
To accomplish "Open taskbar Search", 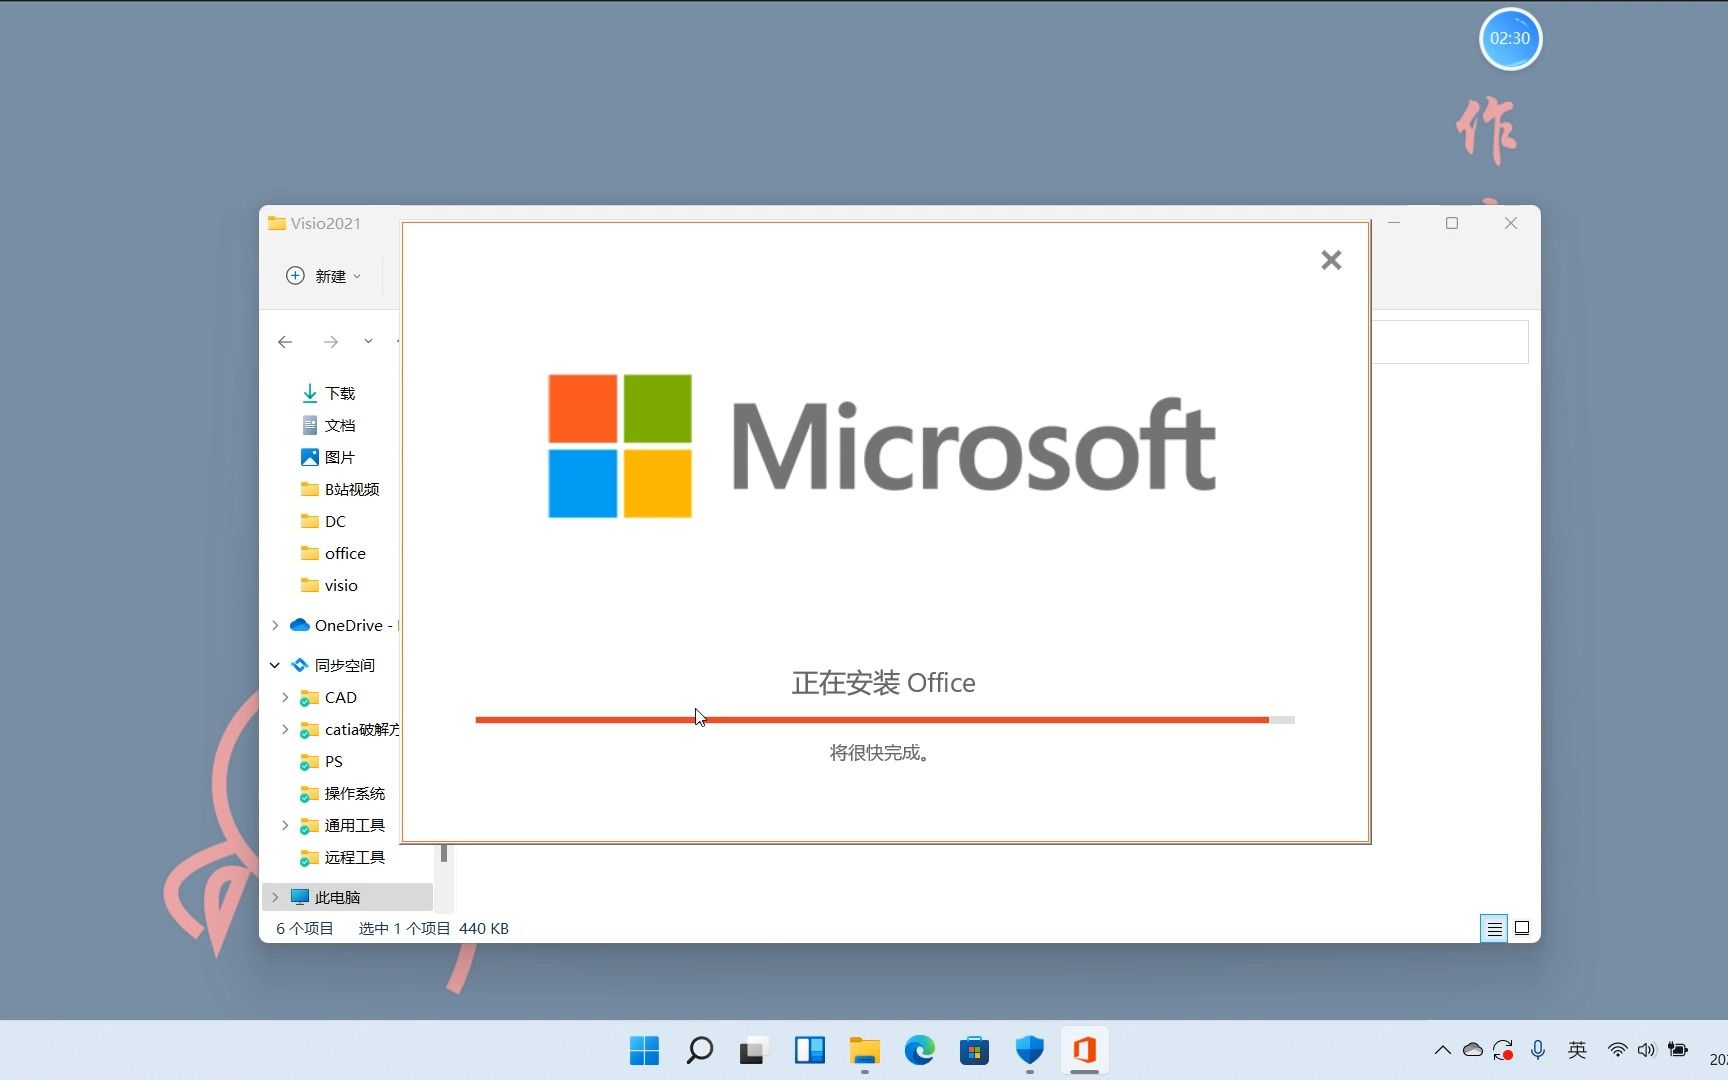I will 699,1050.
